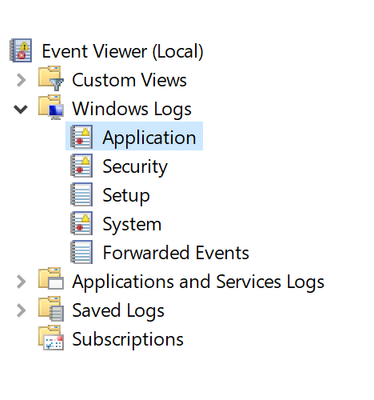
Task: Open the System log label
Action: point(132,224)
